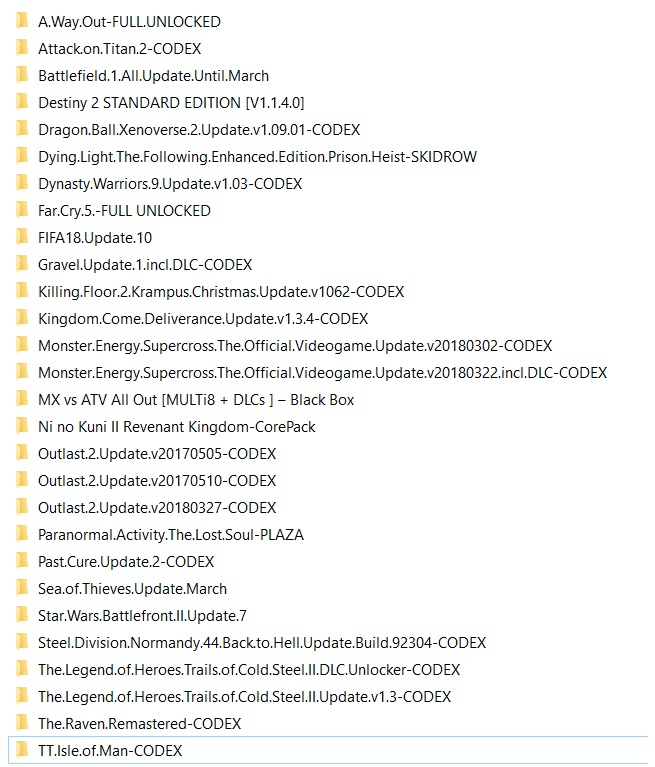655x767 pixels.
Task: Select the Gravel.Update.1.incl.DLC-CODEX name
Action: click(145, 265)
